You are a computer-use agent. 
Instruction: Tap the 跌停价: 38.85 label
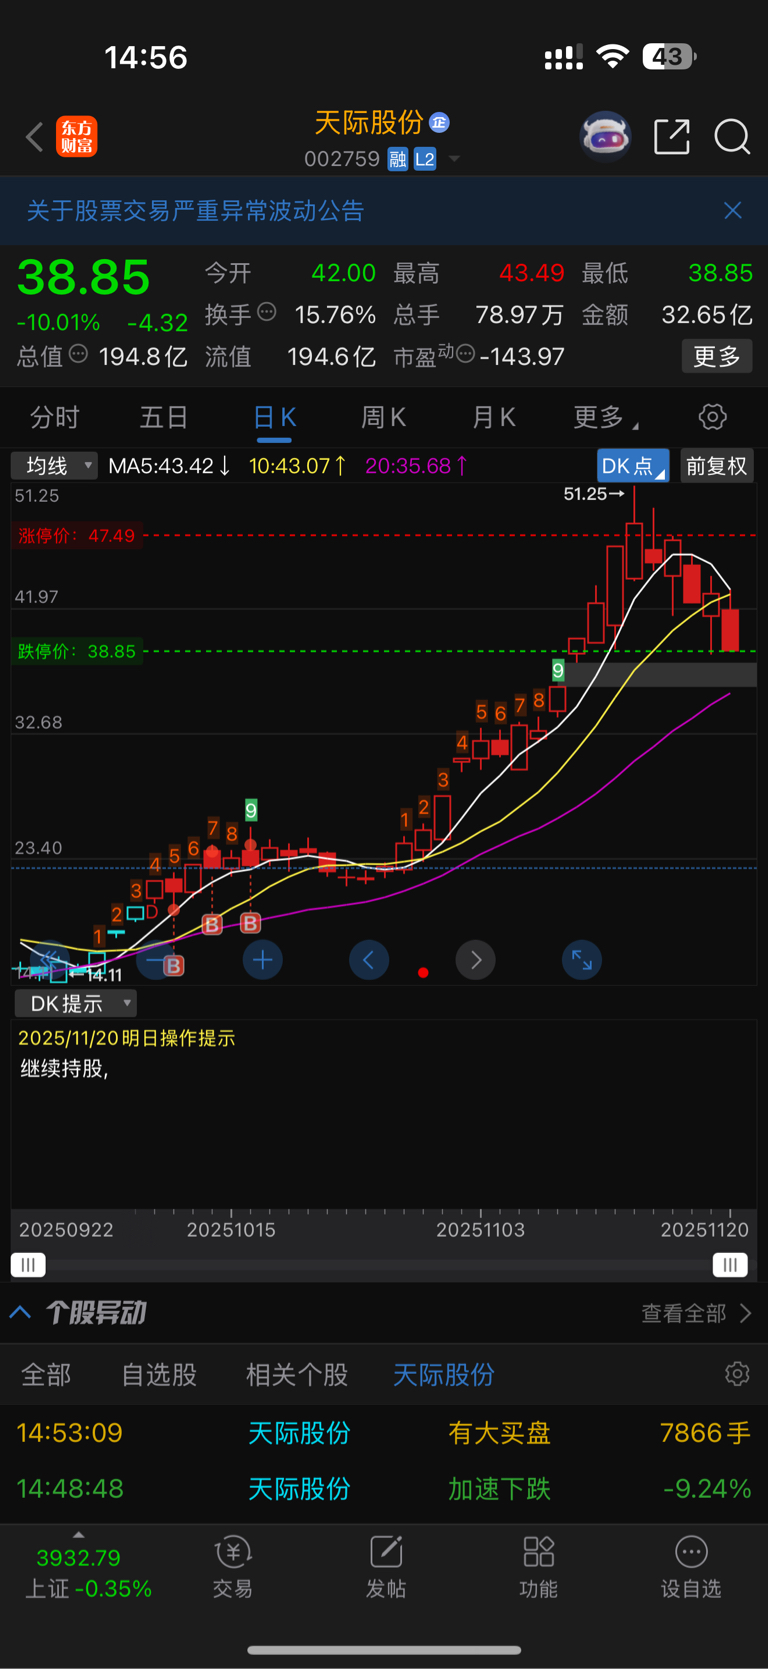pos(76,651)
